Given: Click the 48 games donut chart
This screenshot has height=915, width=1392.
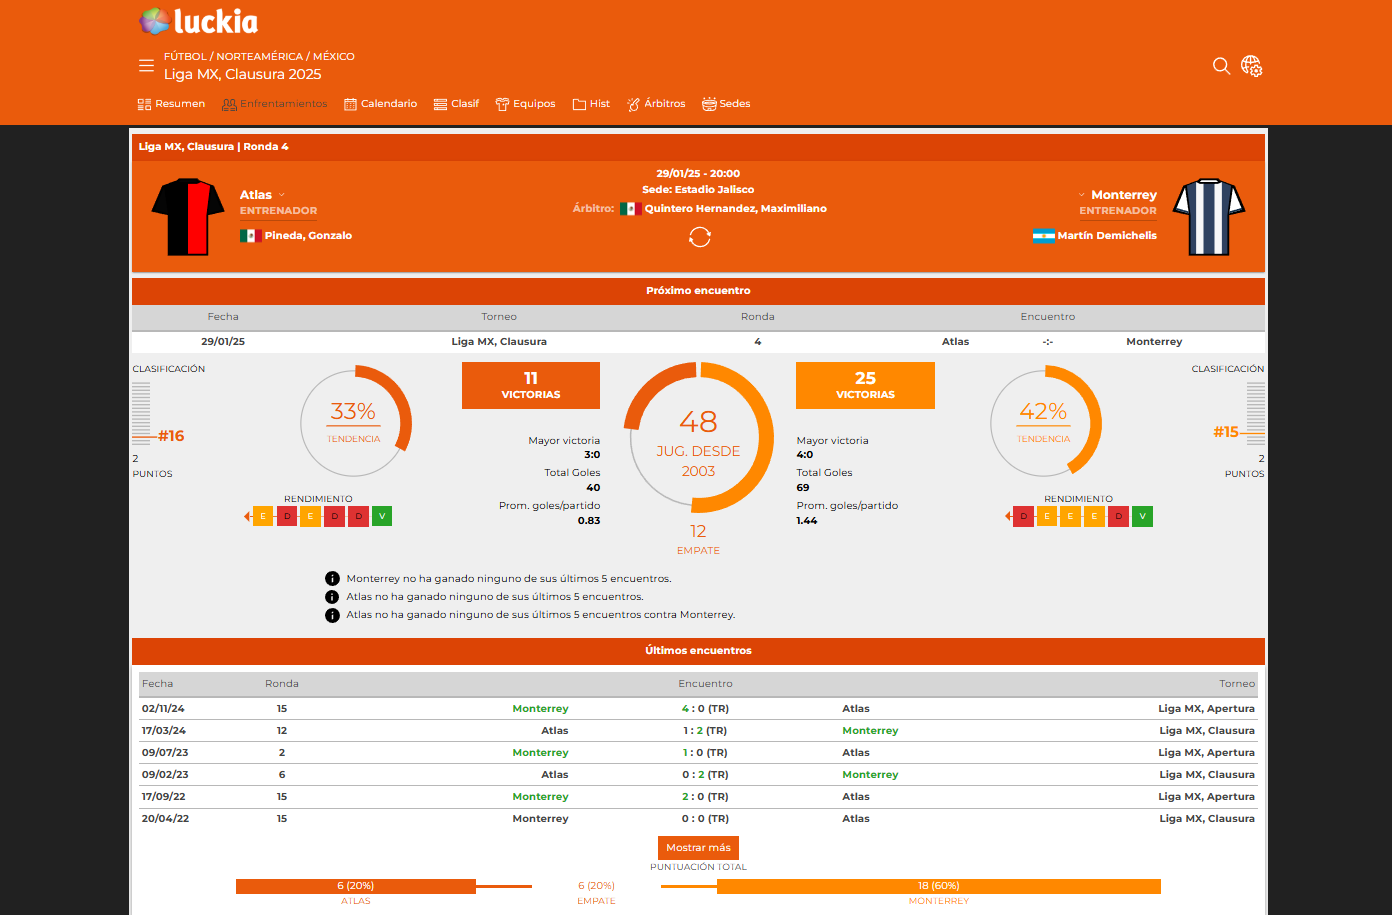Looking at the screenshot, I should [698, 437].
